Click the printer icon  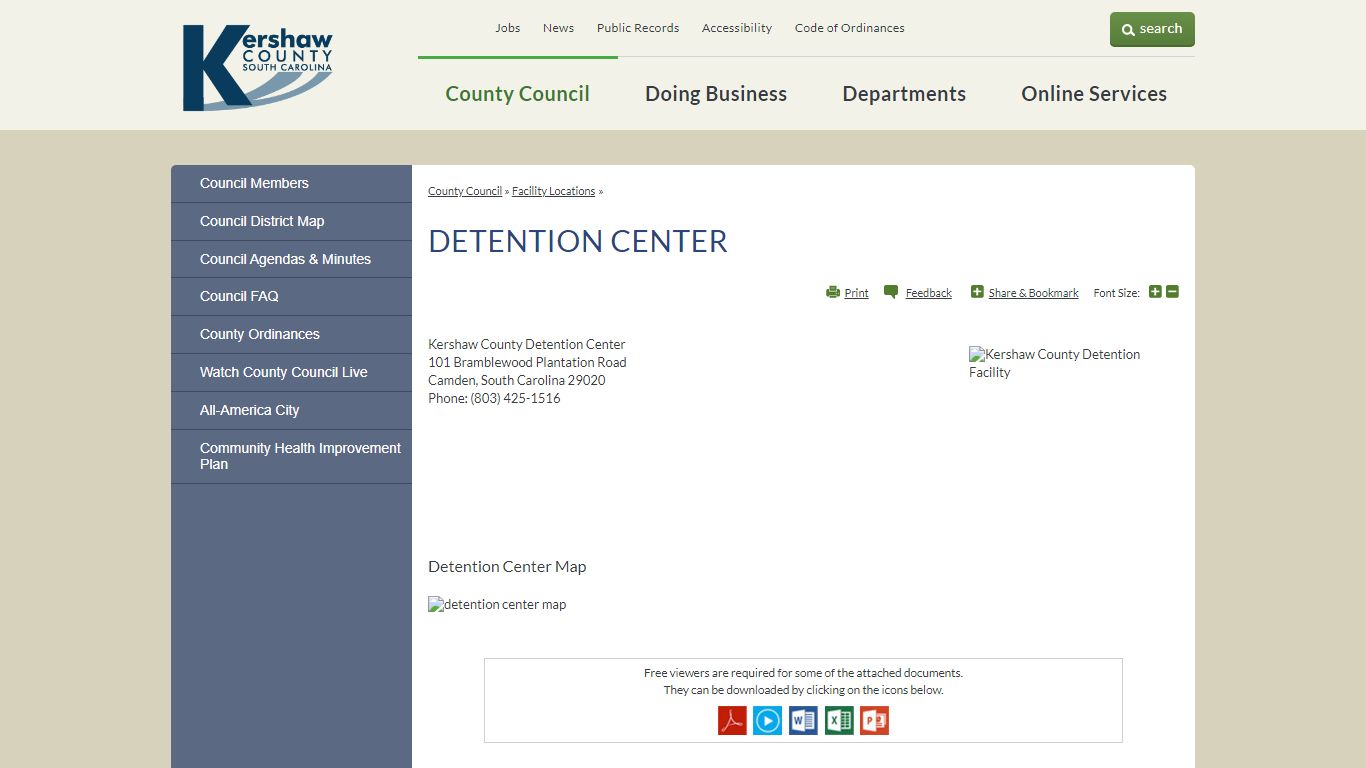coord(833,292)
